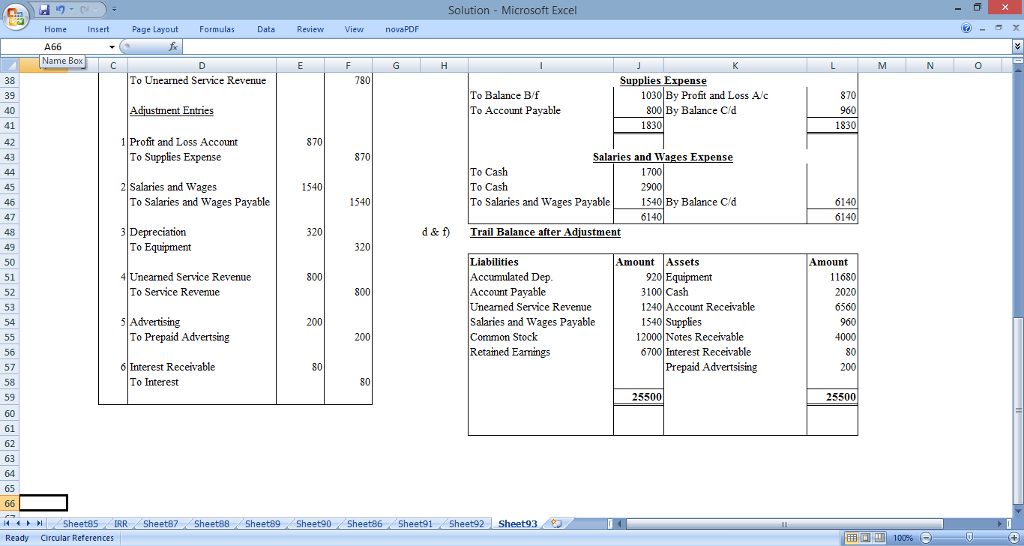Select Page Break Preview button
Image resolution: width=1024 pixels, height=546 pixels.
pos(879,538)
